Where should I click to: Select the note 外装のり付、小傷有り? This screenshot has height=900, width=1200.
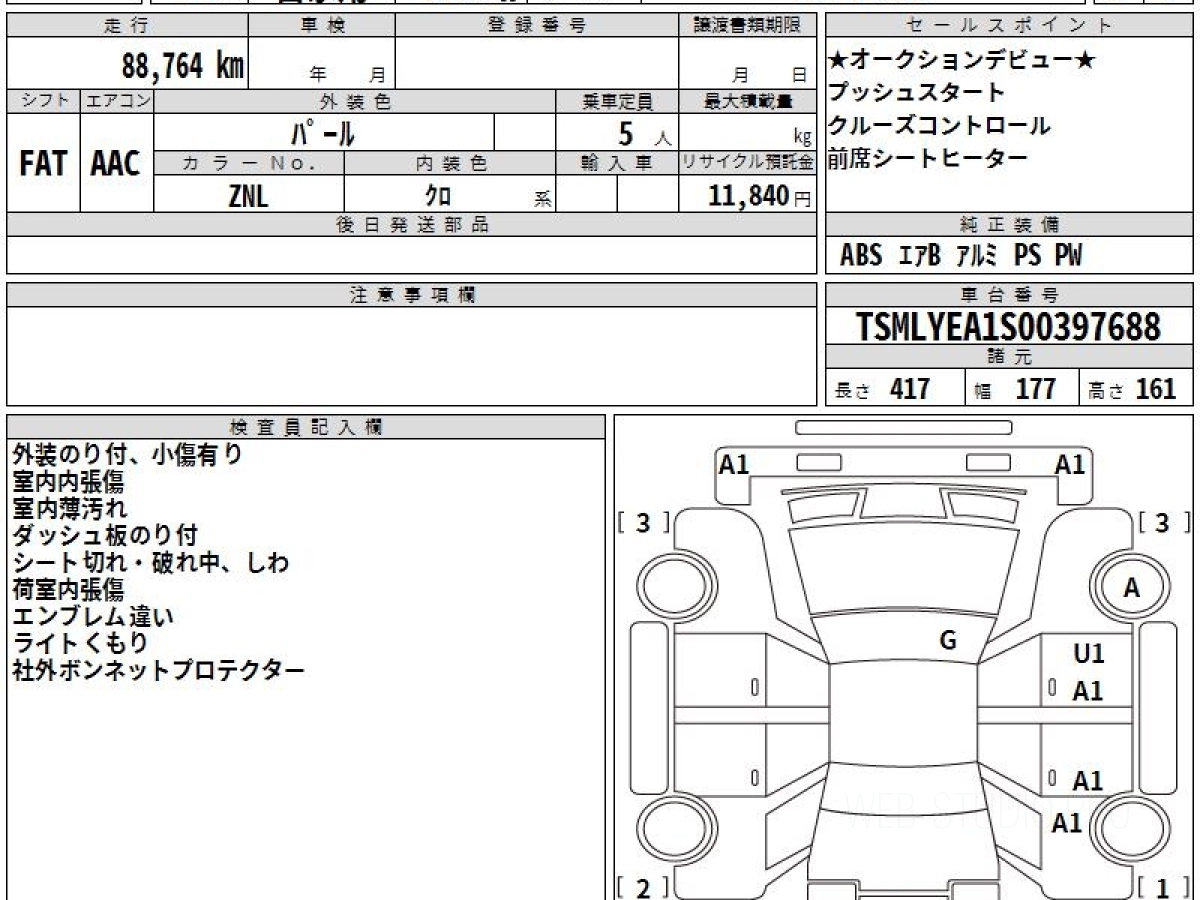(127, 455)
